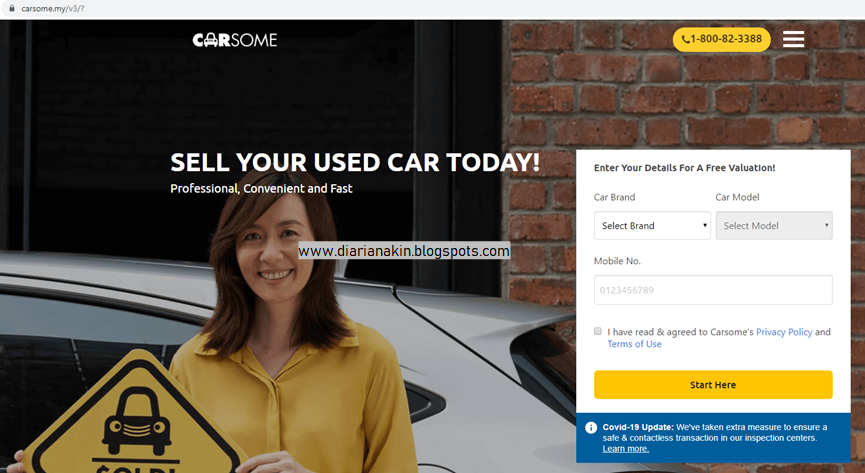This screenshot has height=473, width=865.
Task: Click the carsome.my URL in address bar
Action: (52, 8)
